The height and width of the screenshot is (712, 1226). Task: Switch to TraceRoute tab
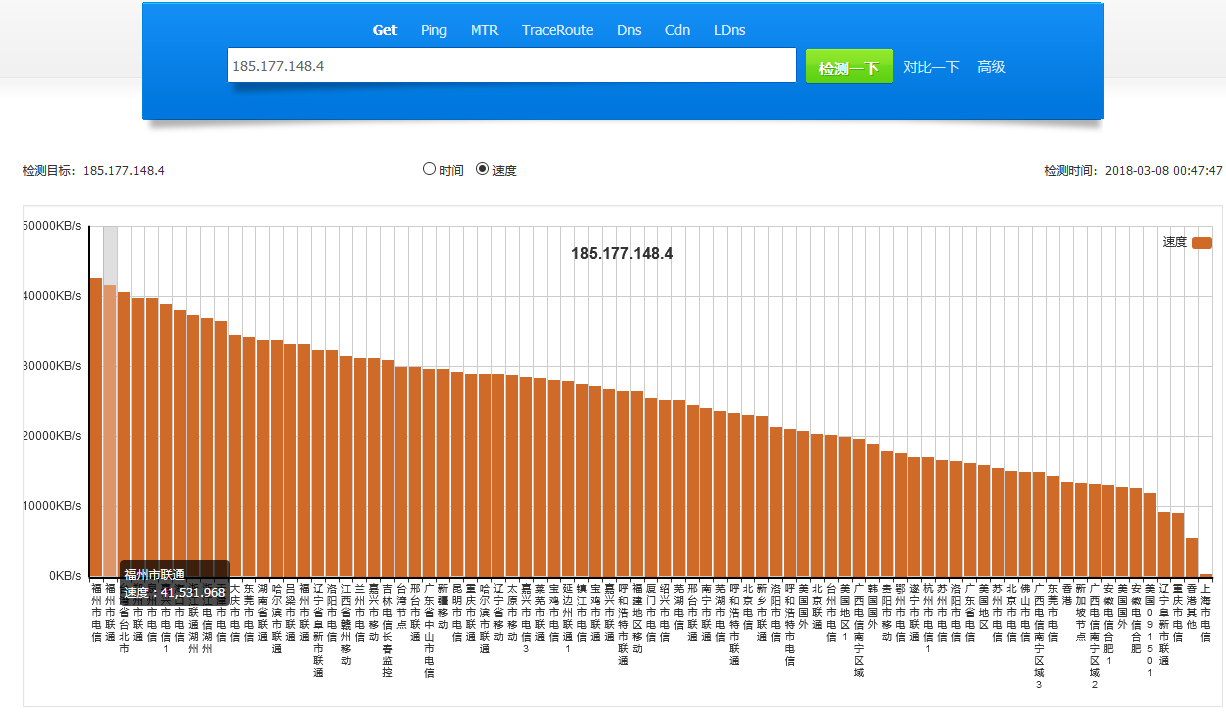pos(557,30)
